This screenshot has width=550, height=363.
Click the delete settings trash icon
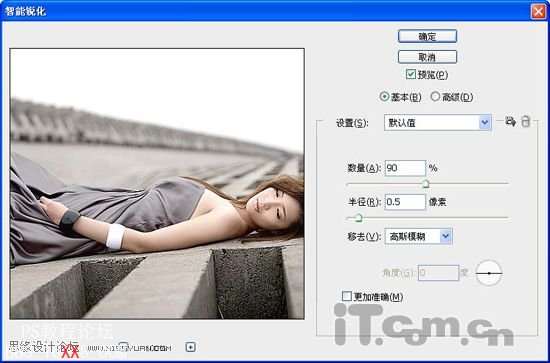pos(525,122)
